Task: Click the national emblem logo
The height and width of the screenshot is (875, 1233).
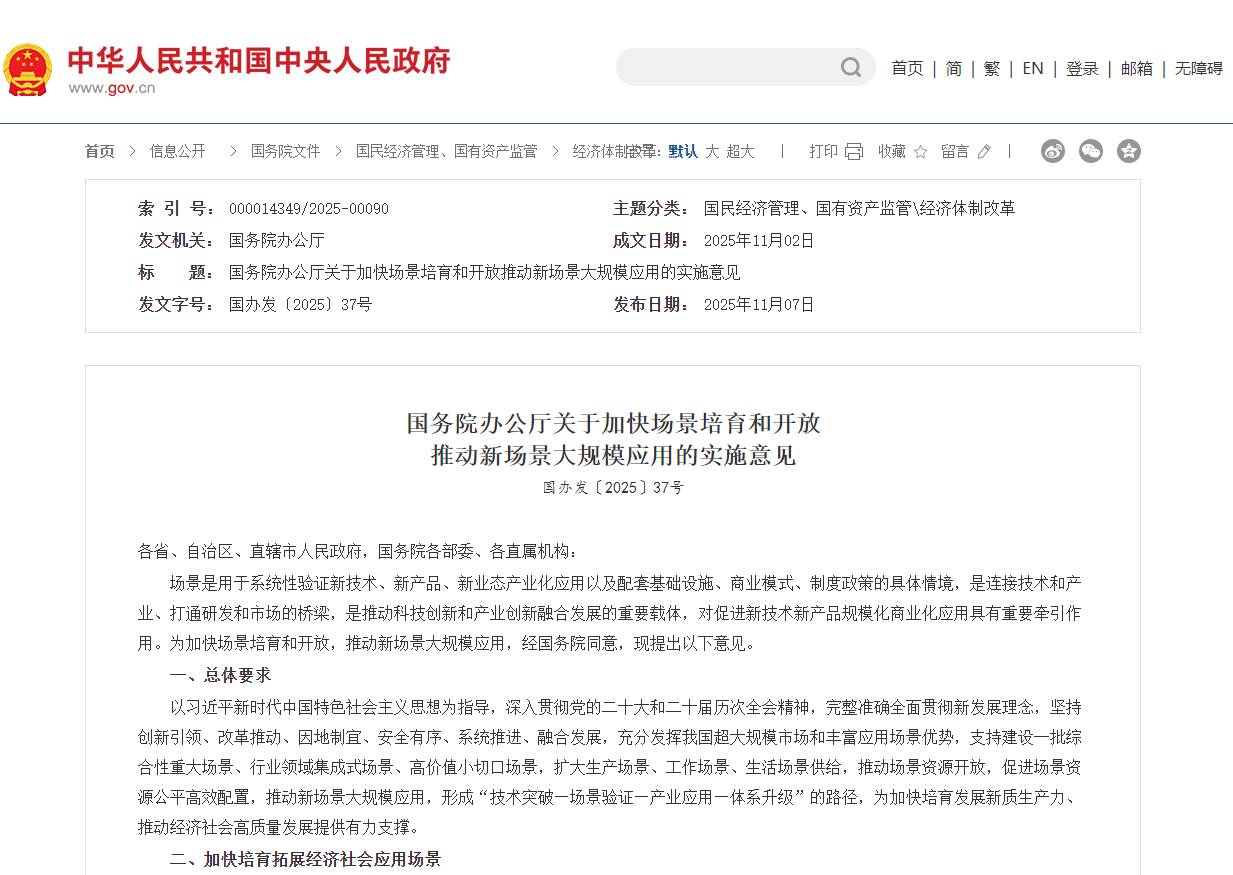Action: [x=28, y=70]
